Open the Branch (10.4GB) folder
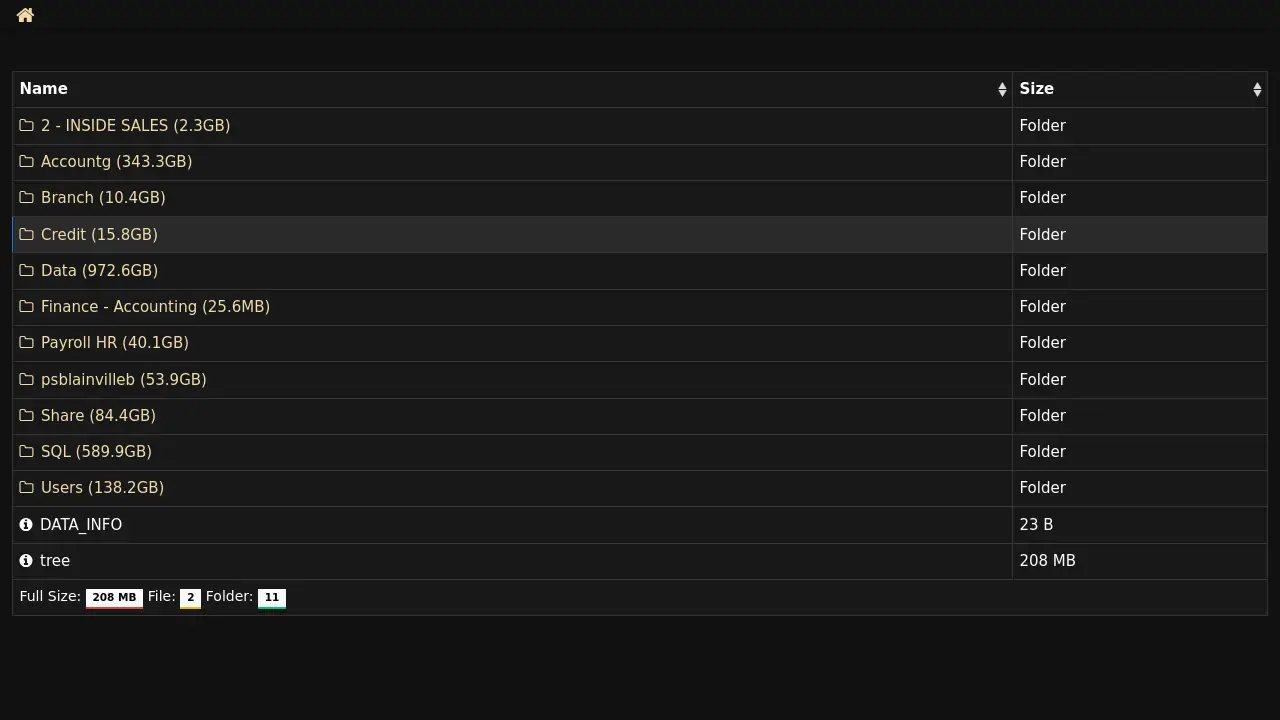The height and width of the screenshot is (720, 1280). click(x=103, y=198)
